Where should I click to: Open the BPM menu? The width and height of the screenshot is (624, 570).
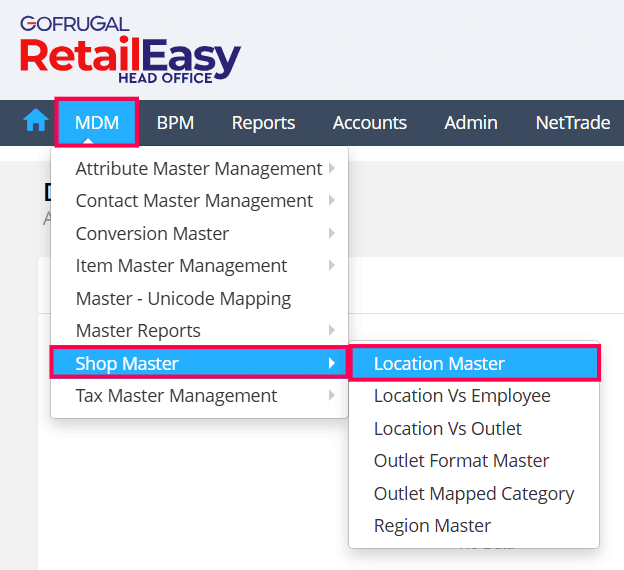[x=175, y=123]
